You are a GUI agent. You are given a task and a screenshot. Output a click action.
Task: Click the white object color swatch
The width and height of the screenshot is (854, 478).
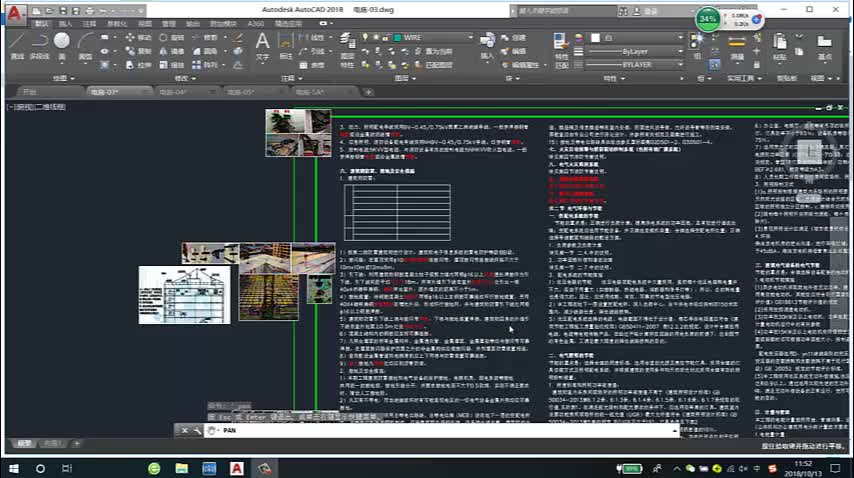coord(596,38)
